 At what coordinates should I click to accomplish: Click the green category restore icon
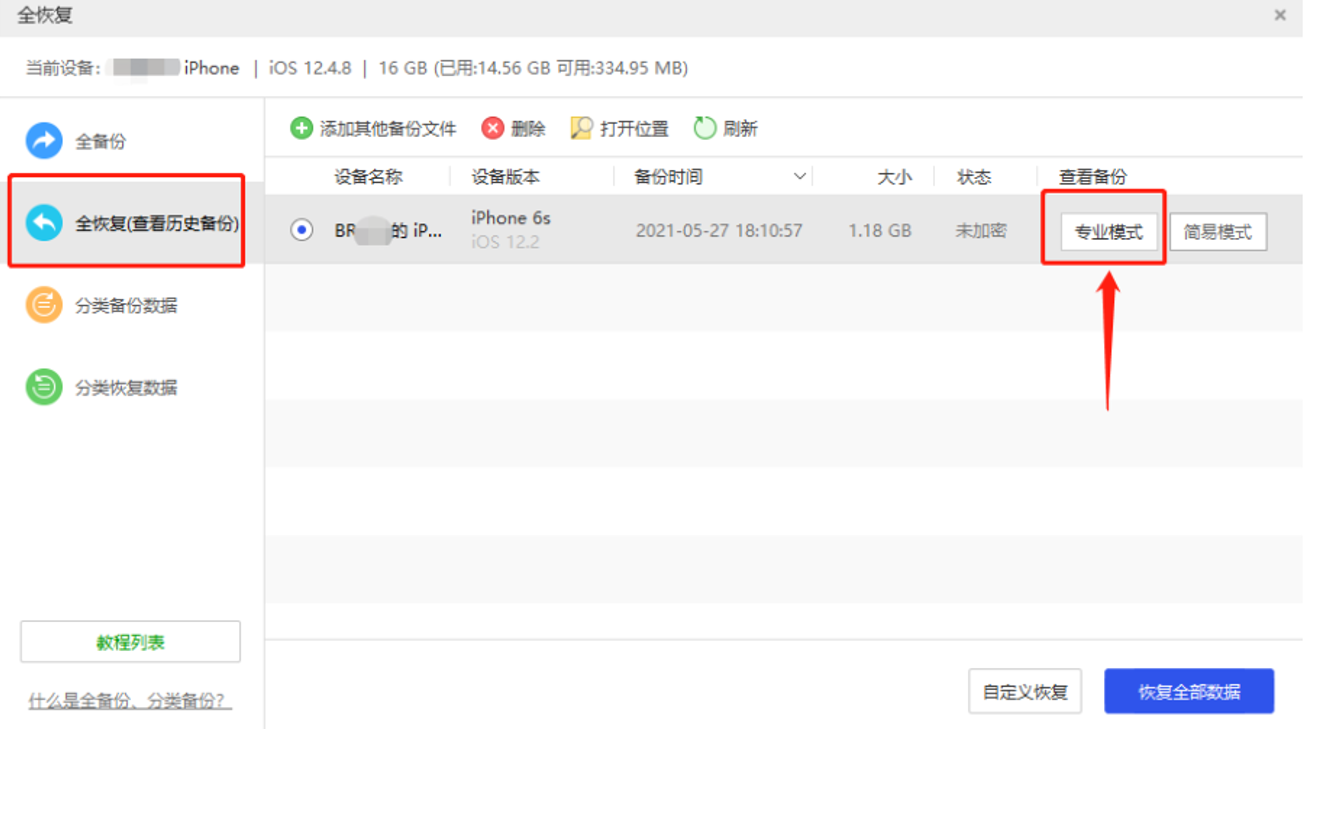44,387
